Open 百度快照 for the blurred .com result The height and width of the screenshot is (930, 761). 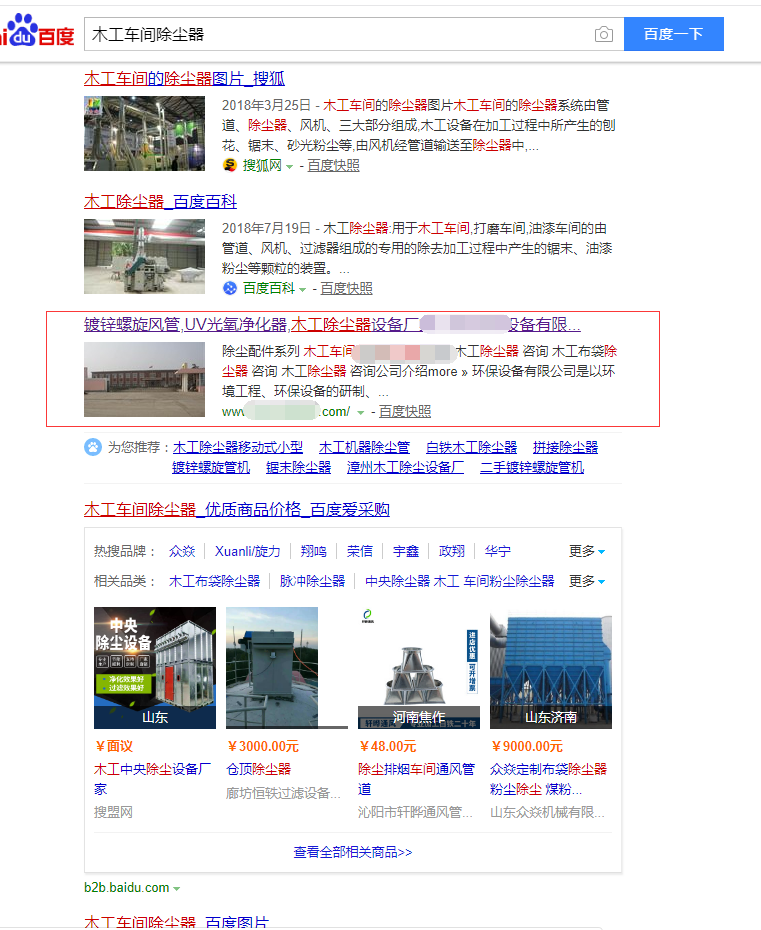click(405, 411)
